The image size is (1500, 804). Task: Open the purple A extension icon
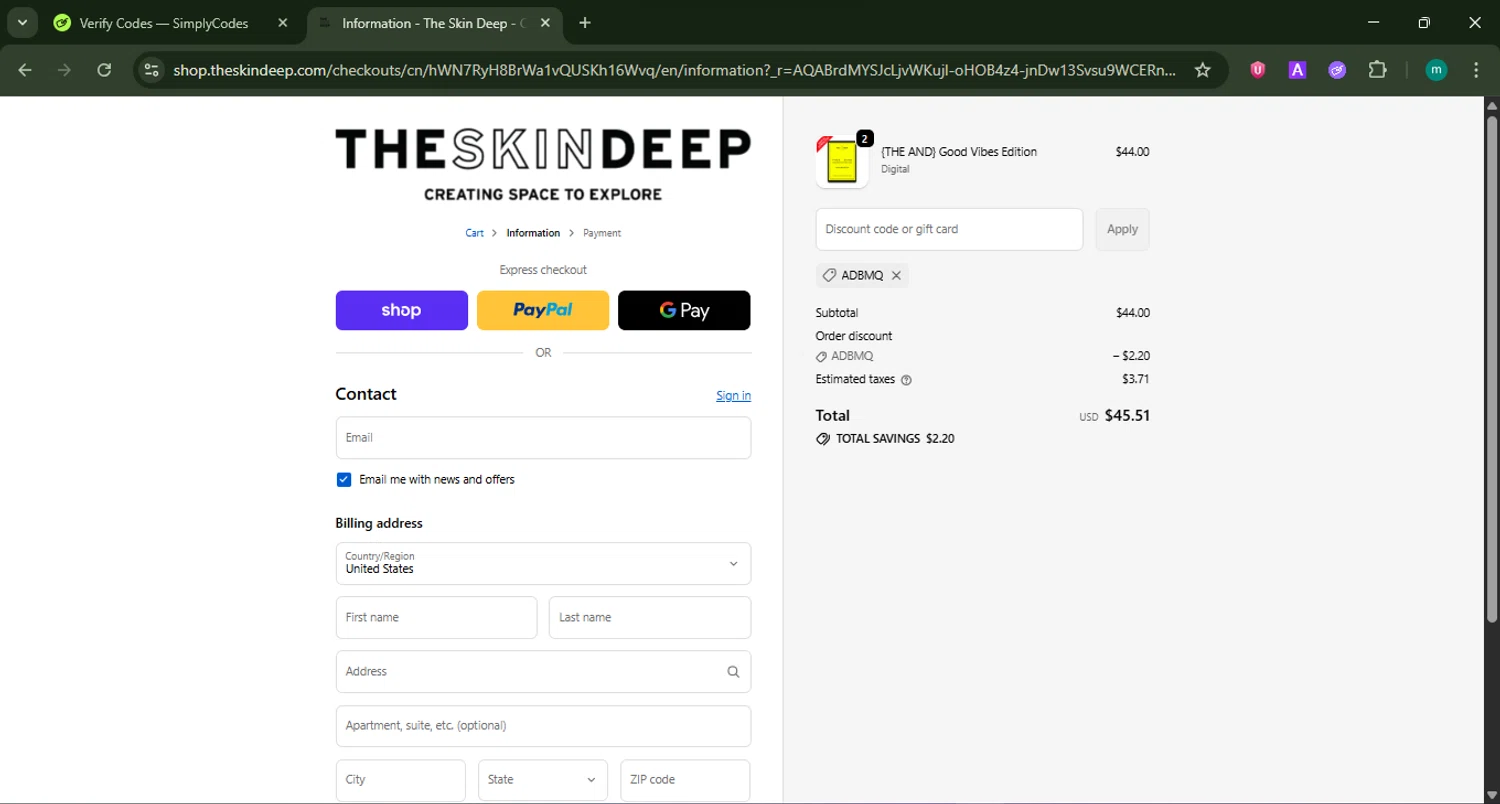coord(1297,70)
